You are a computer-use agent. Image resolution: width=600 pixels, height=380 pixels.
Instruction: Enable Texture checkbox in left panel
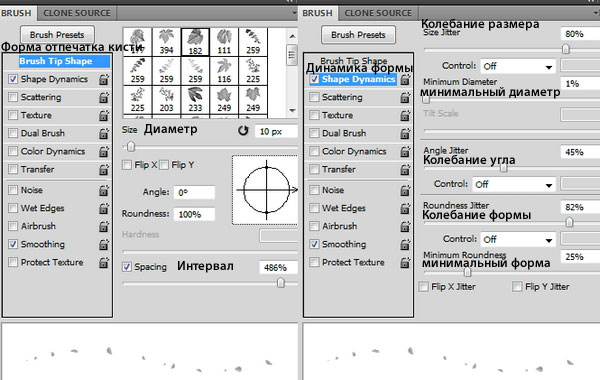tap(13, 115)
